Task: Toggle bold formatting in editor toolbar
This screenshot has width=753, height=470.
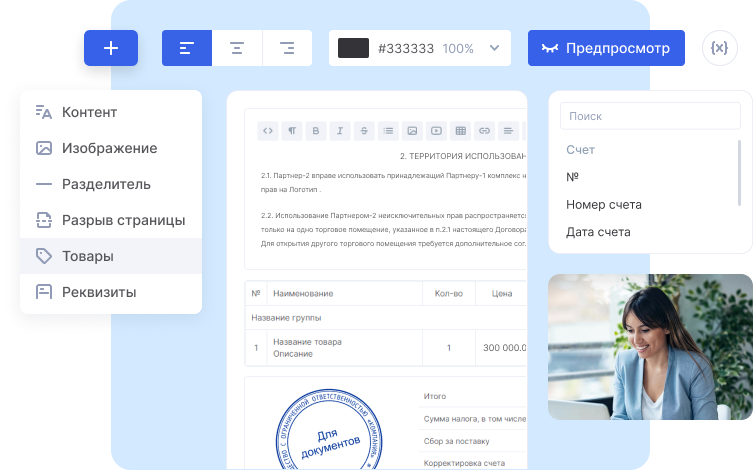Action: 315,131
